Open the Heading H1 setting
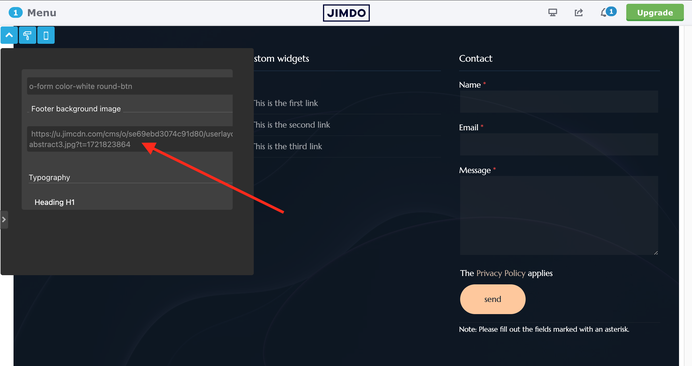This screenshot has height=366, width=692. [x=55, y=202]
